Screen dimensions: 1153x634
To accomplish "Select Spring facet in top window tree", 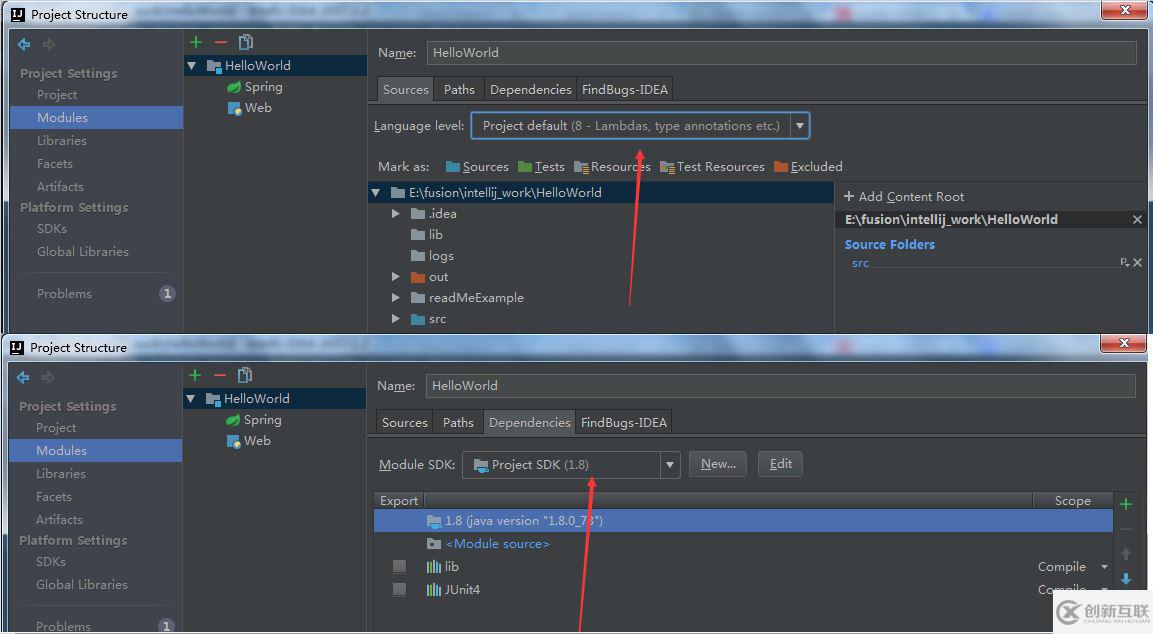I will [254, 87].
